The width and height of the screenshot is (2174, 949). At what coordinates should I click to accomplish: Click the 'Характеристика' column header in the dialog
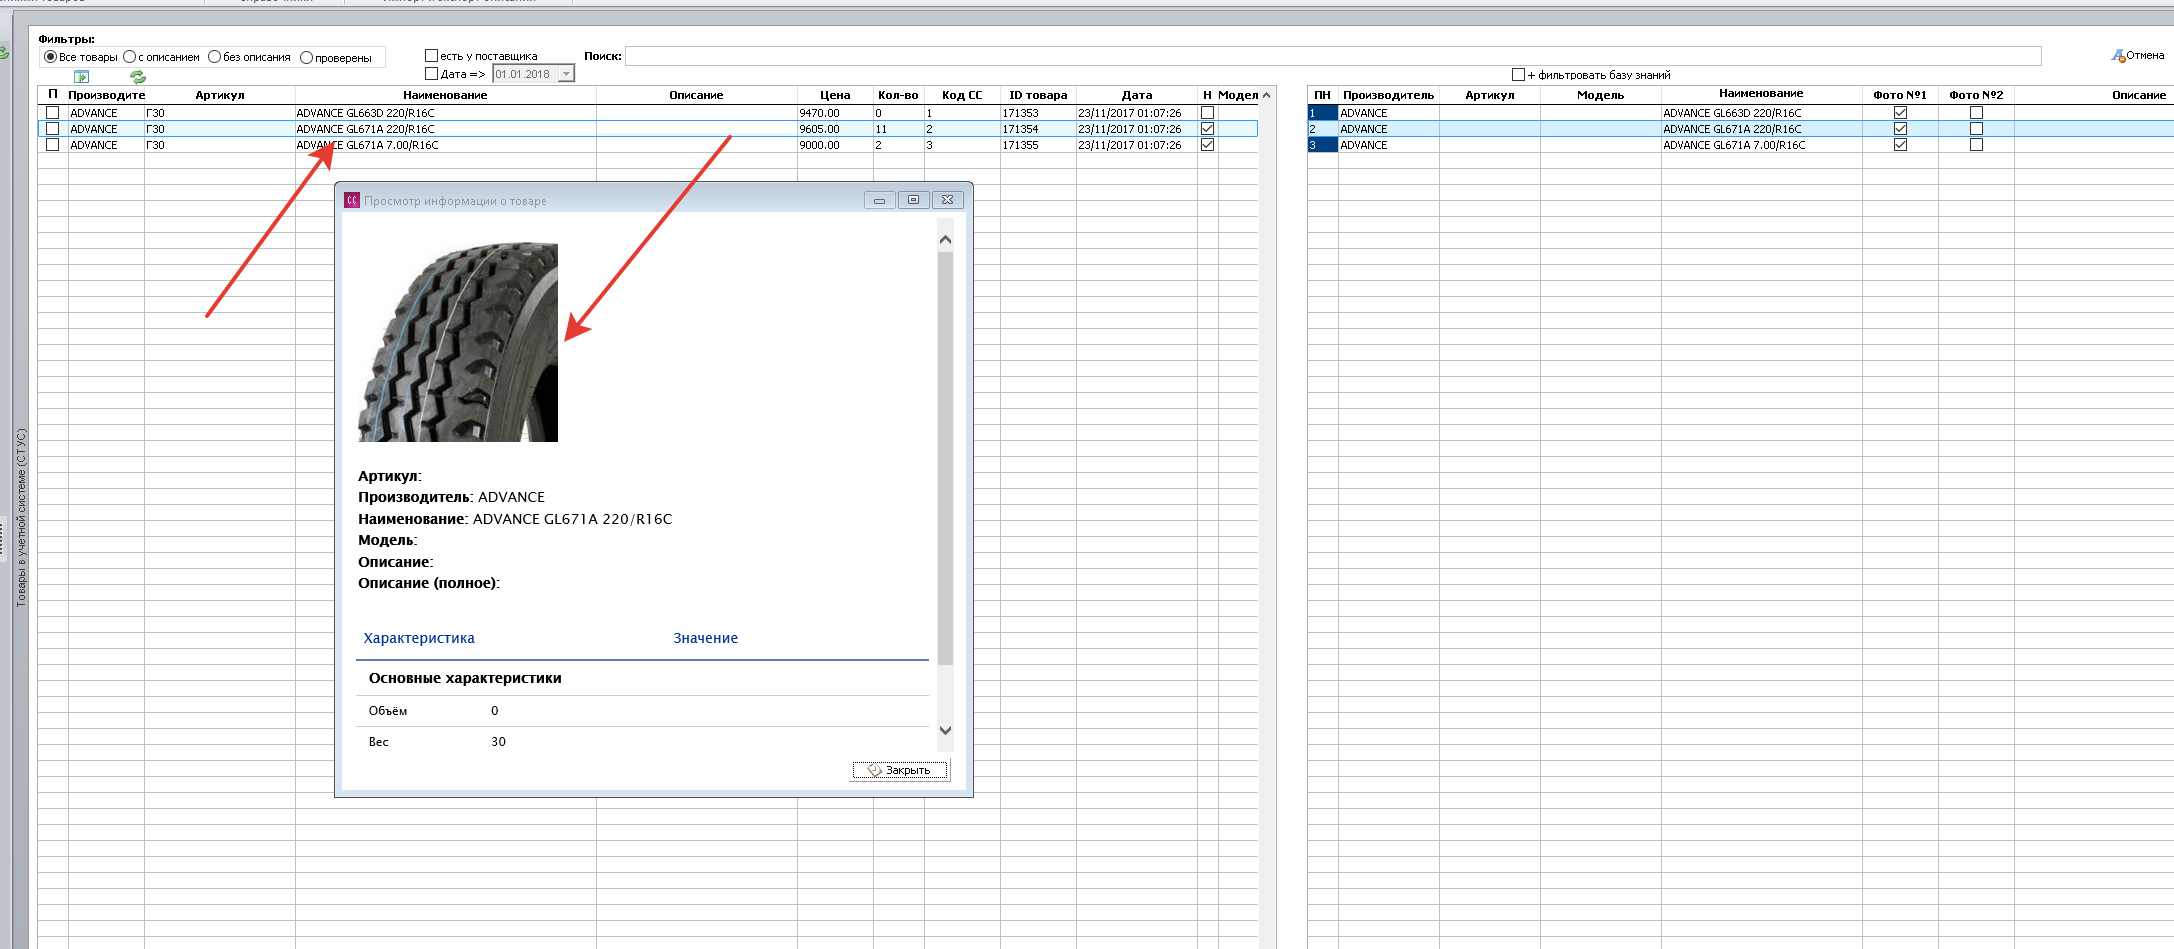[x=419, y=638]
